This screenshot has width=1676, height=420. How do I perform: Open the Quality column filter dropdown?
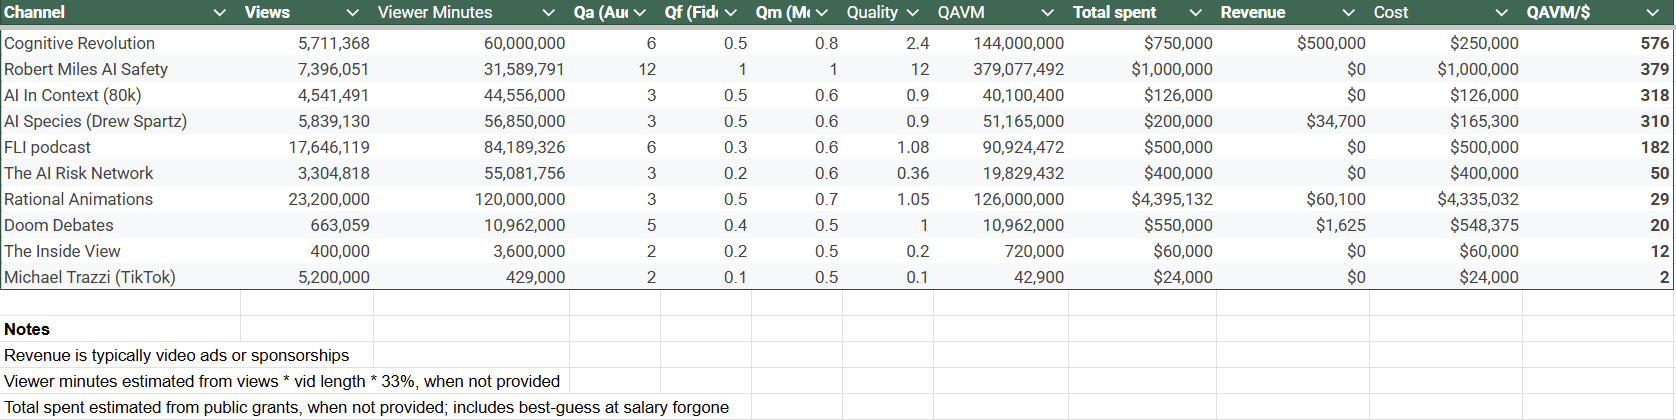tap(912, 13)
